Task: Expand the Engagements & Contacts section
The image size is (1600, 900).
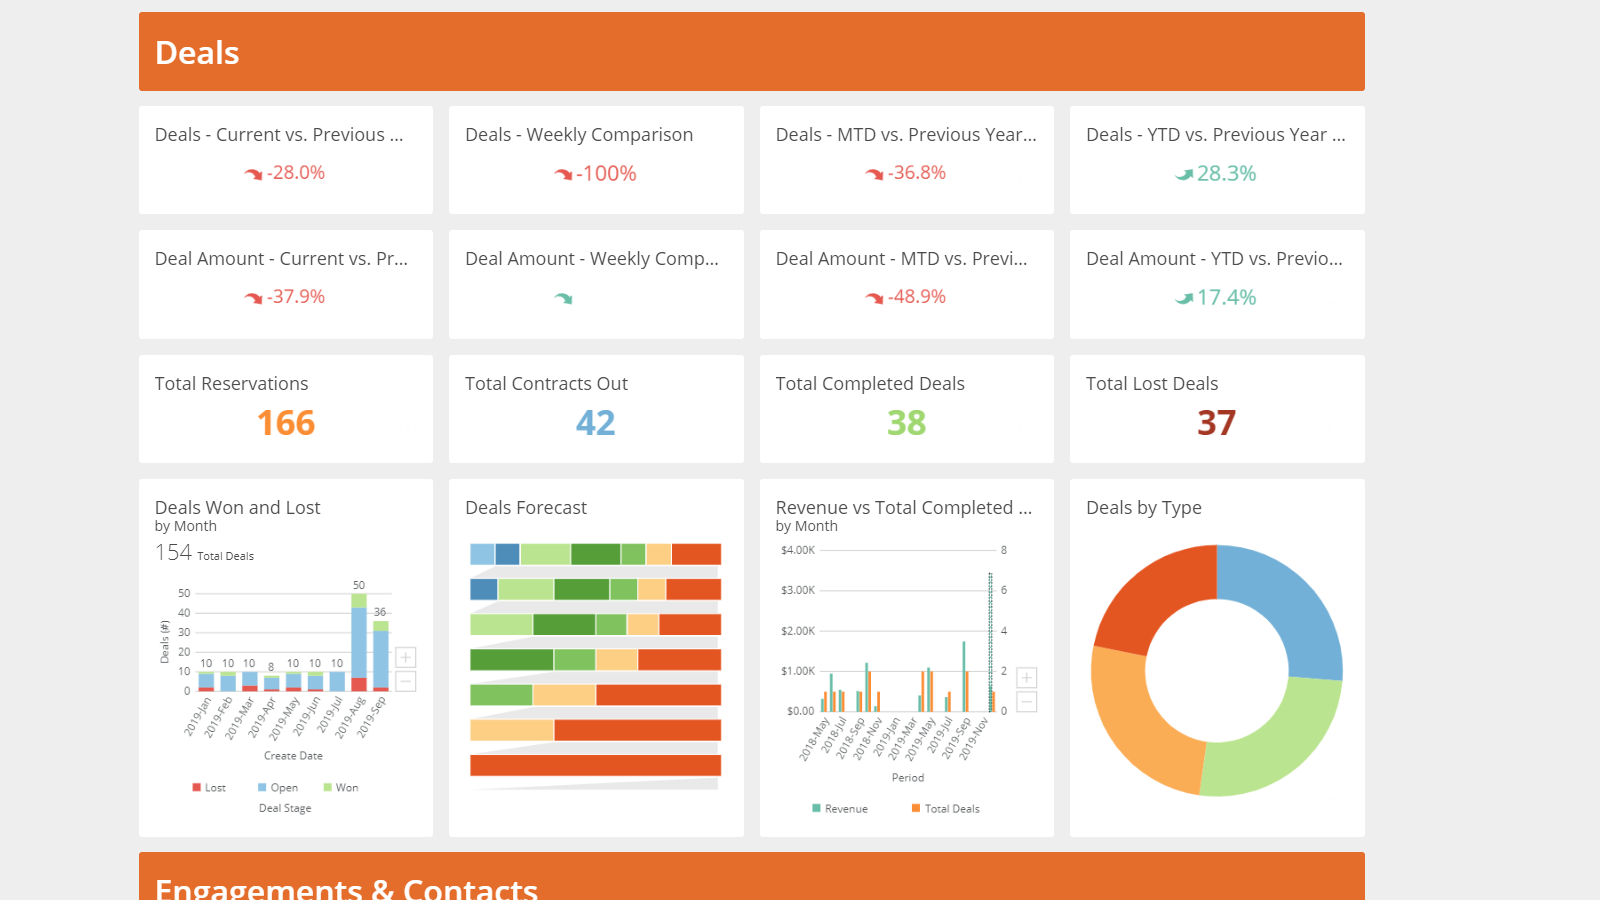Action: tap(347, 886)
